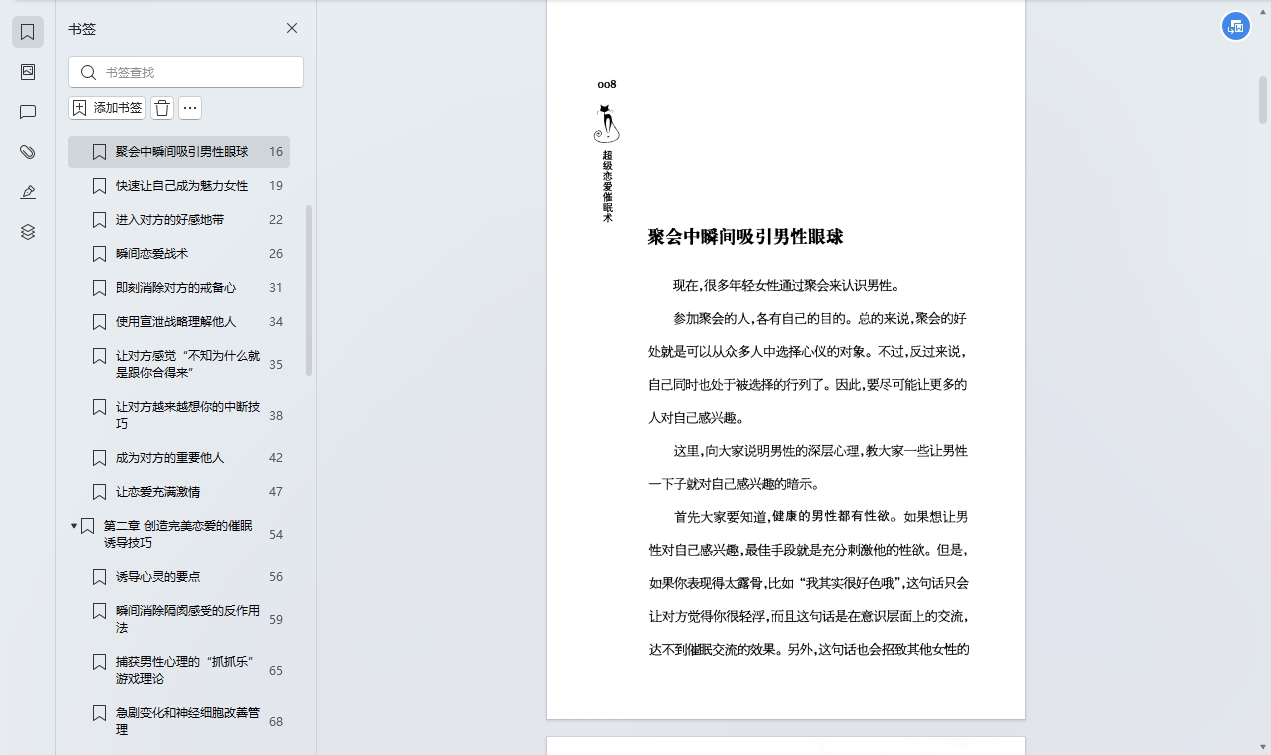Open the page thumbnails panel icon
This screenshot has height=755, width=1271.
pos(28,72)
